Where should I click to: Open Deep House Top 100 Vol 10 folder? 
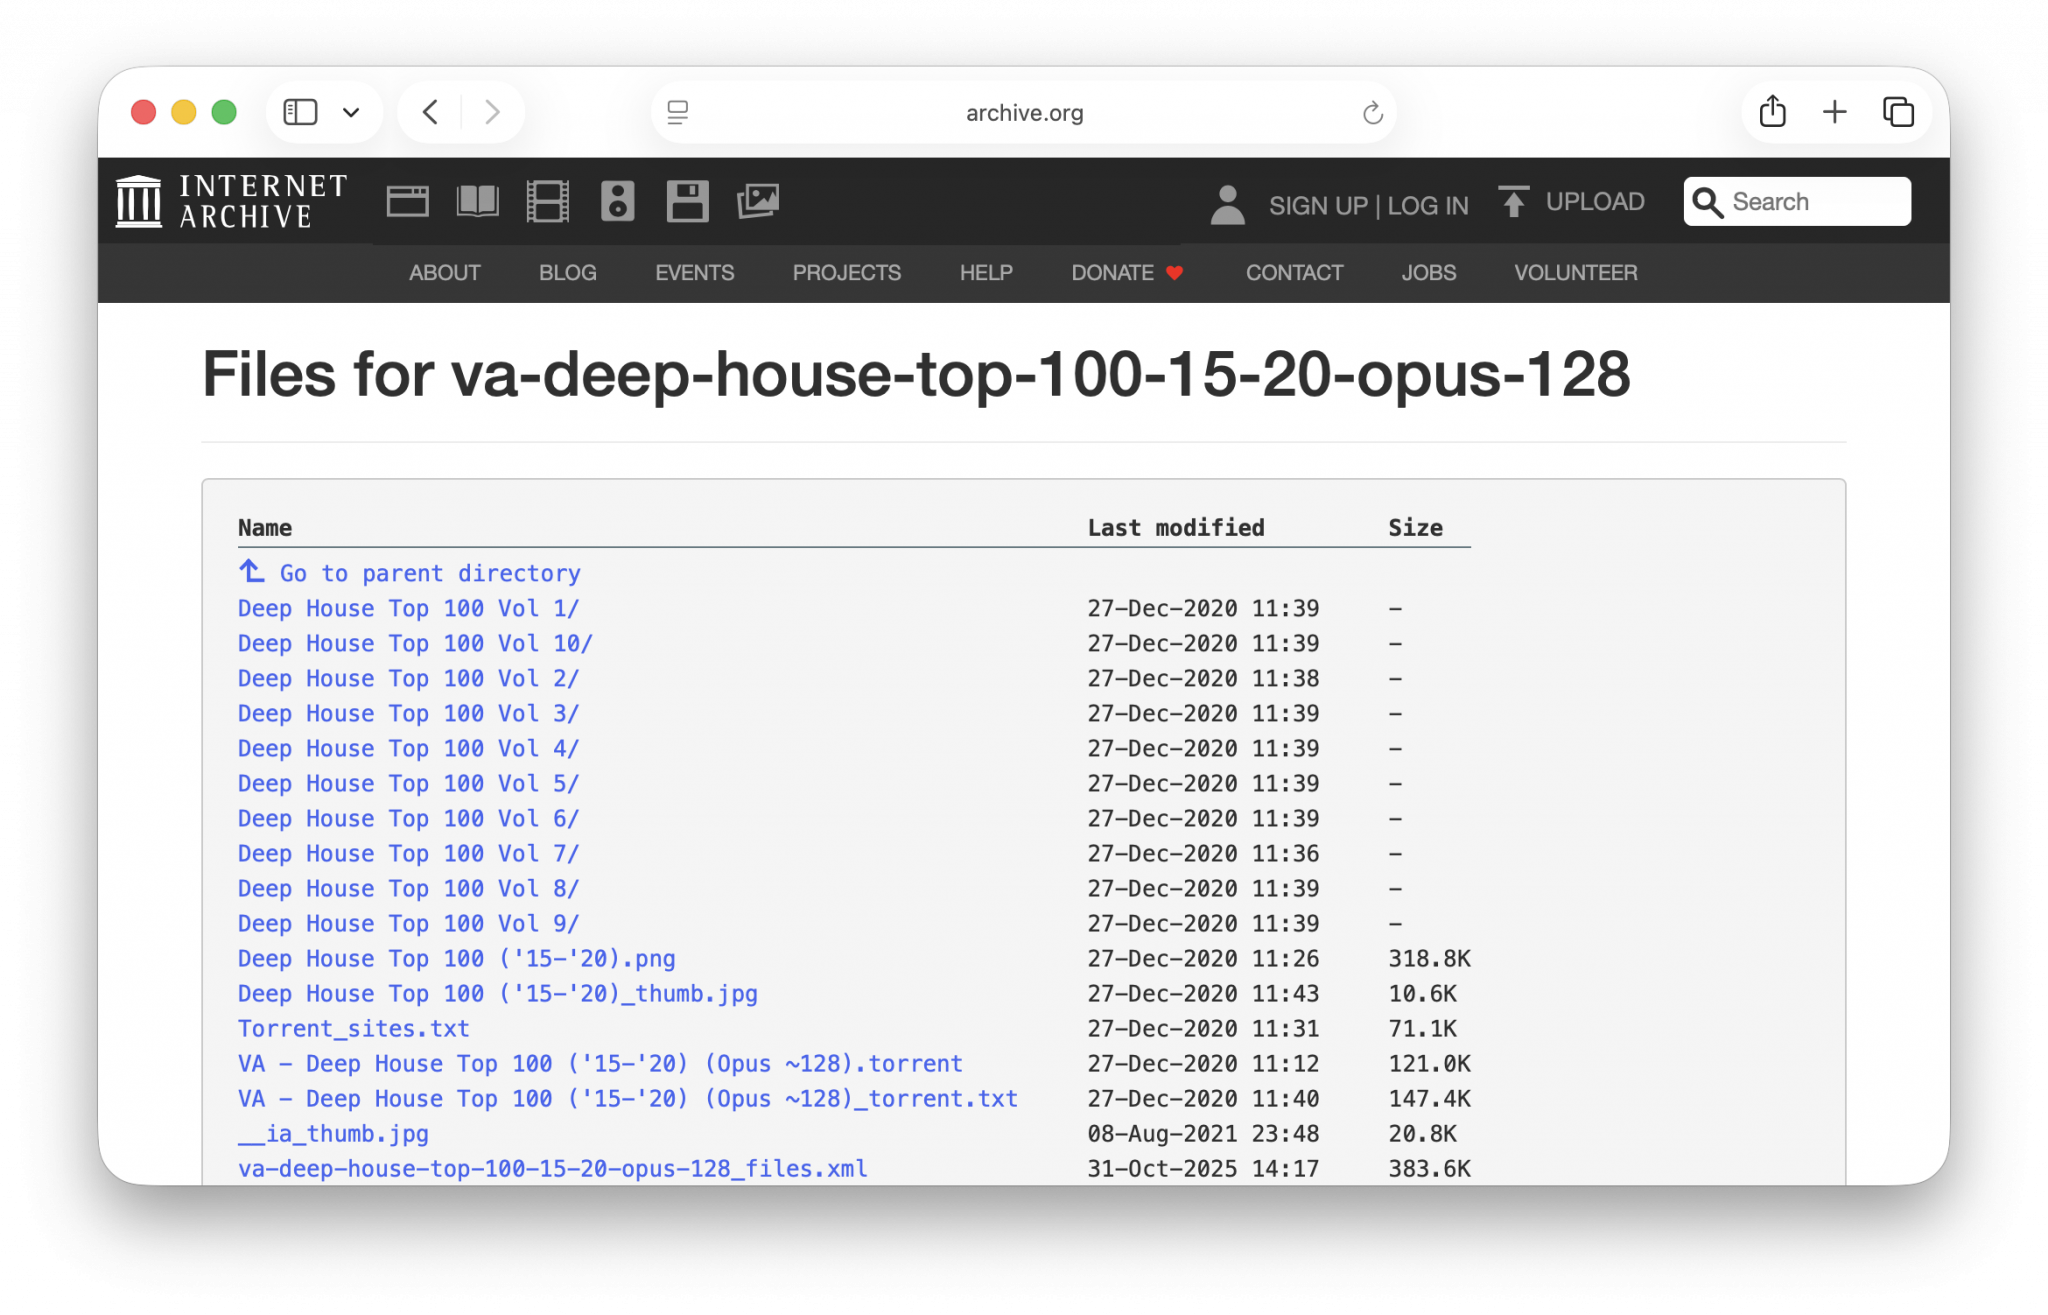point(414,643)
